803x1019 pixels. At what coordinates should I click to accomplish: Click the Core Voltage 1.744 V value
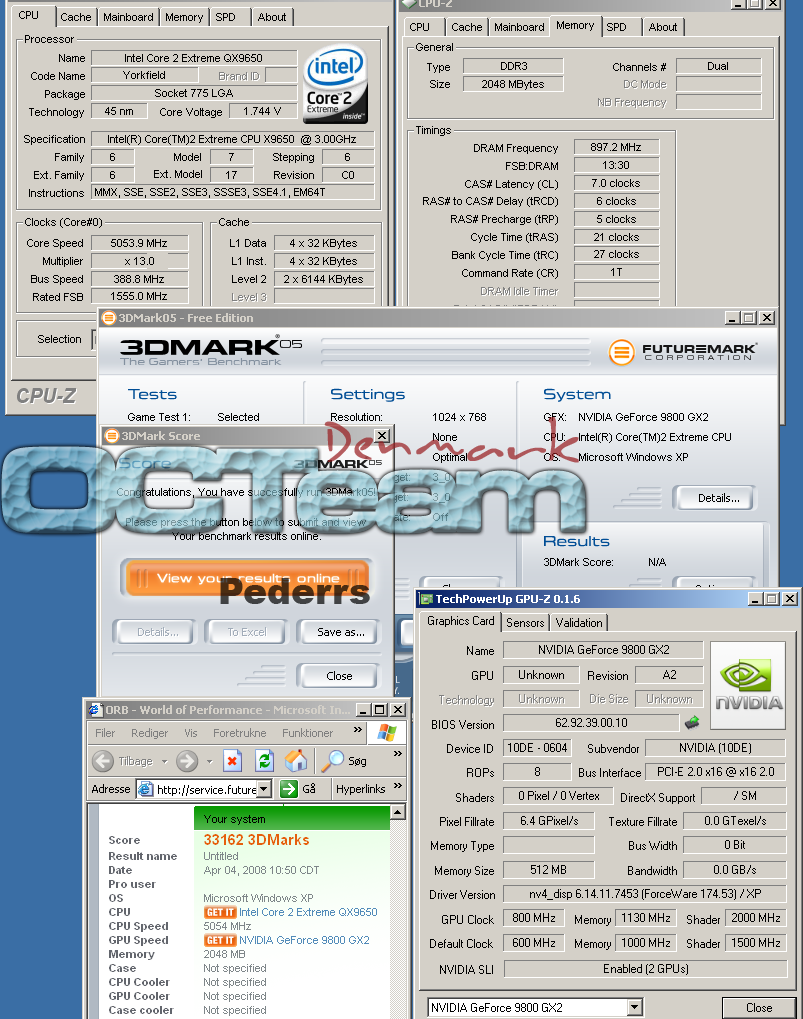pos(262,112)
